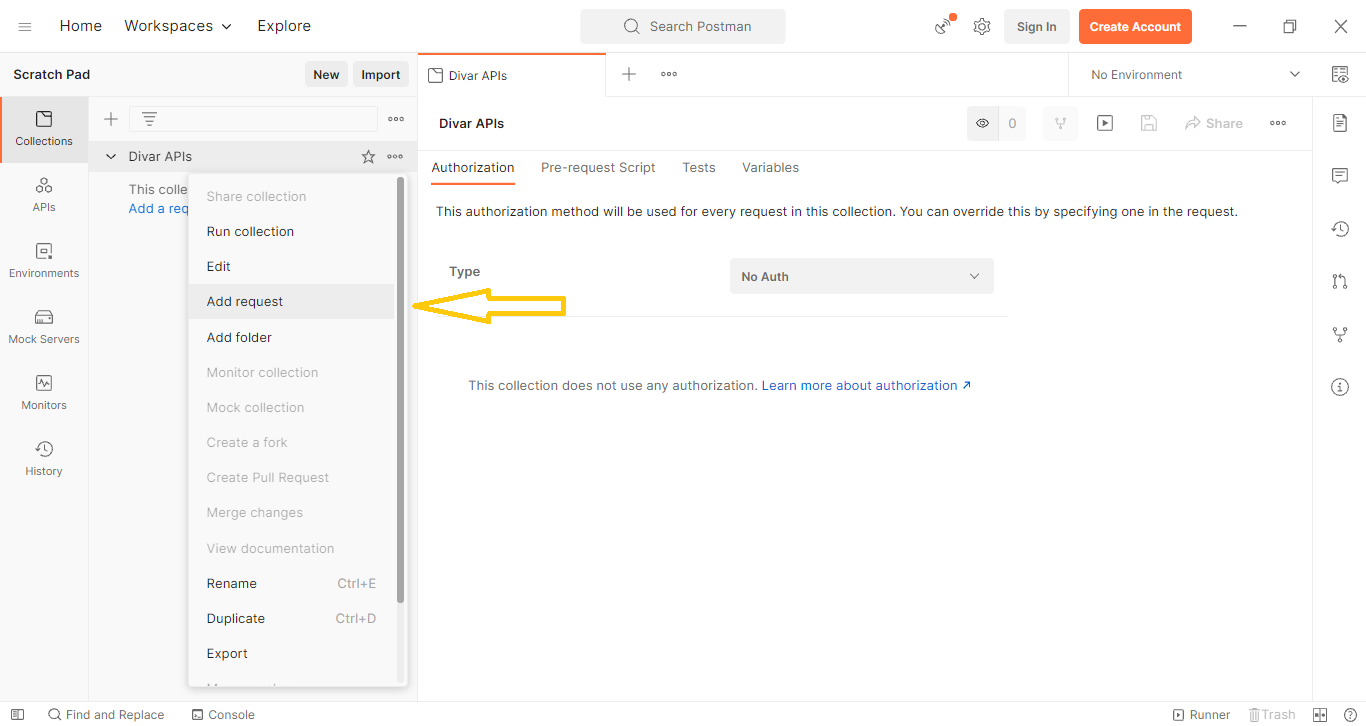
Task: Click the collections filter input field
Action: (x=253, y=119)
